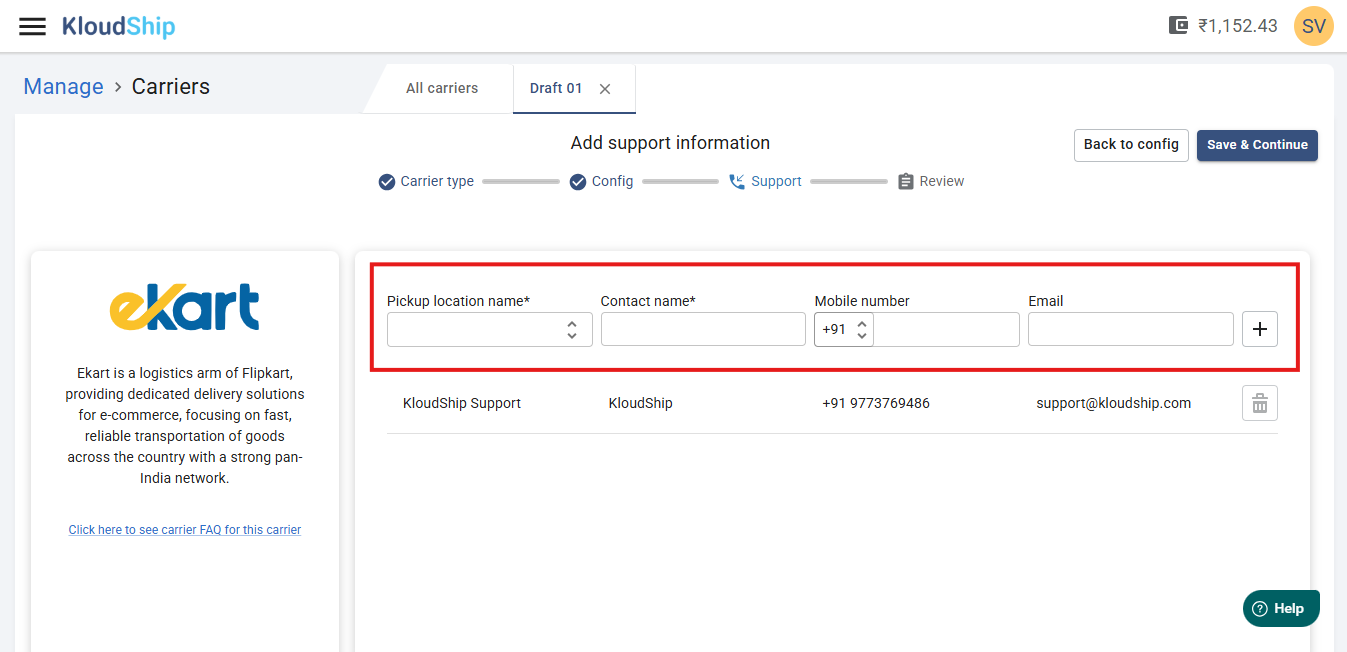Select the KloudShip Support location name

coord(462,403)
